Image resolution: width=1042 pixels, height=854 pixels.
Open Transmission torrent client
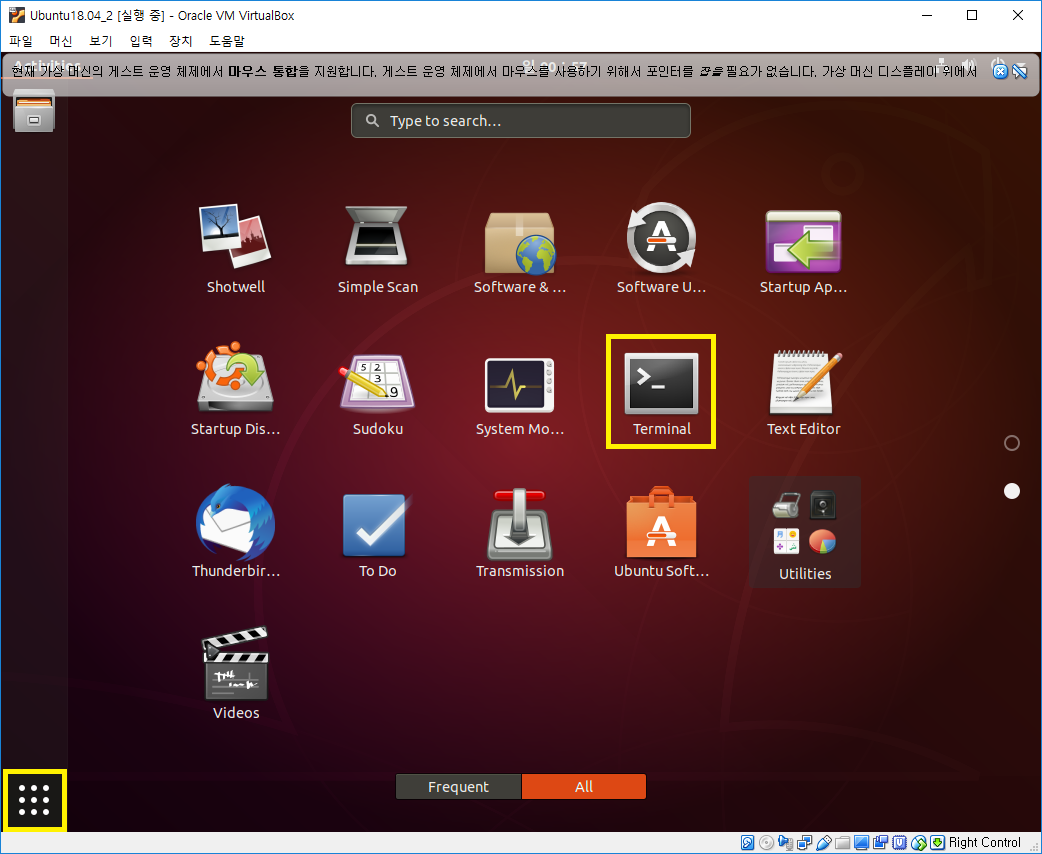(520, 532)
